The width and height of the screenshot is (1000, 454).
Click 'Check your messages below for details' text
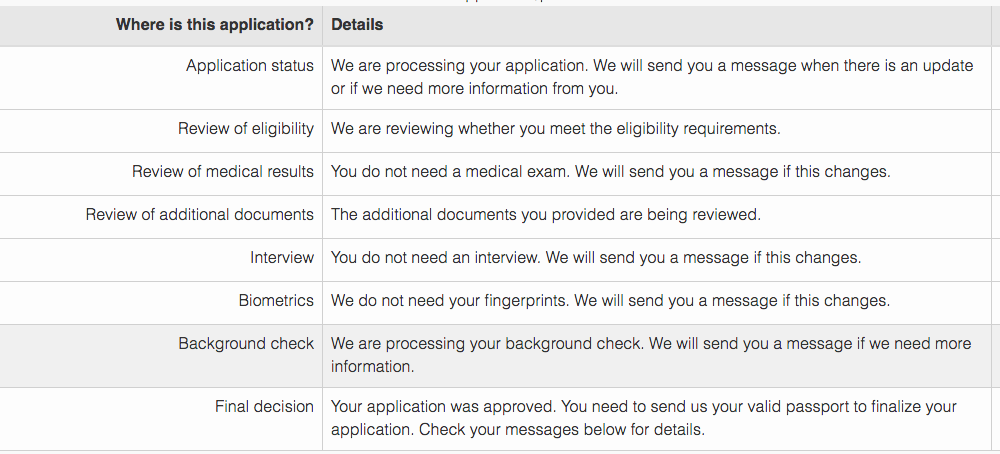(562, 430)
